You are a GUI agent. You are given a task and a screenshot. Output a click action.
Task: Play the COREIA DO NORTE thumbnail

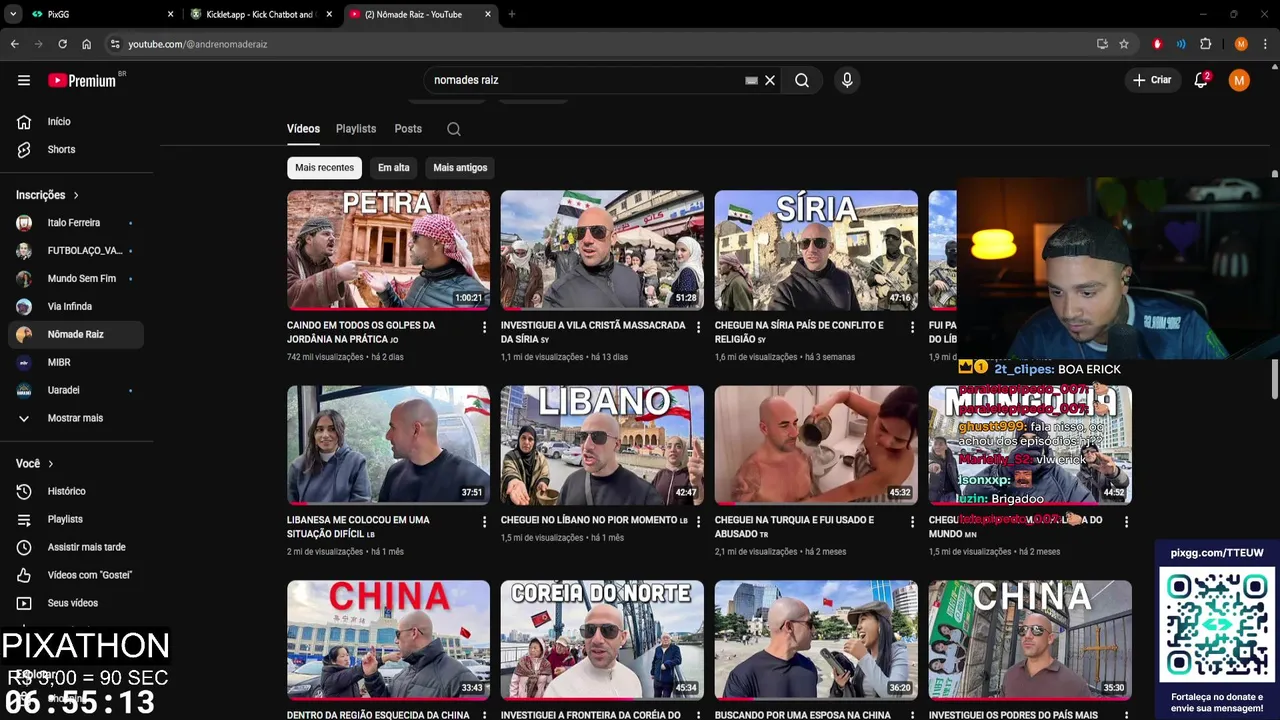pos(602,640)
